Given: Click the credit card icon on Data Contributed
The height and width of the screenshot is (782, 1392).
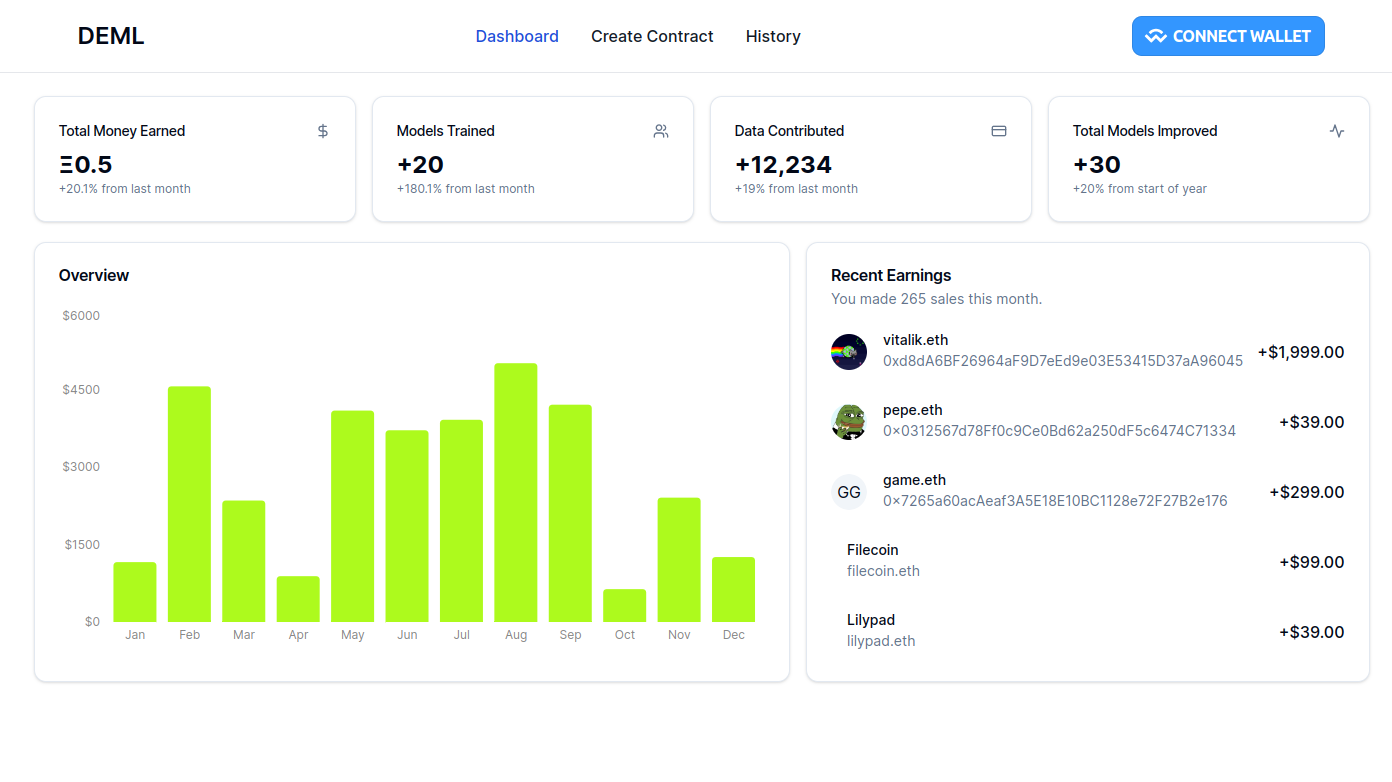Looking at the screenshot, I should point(999,131).
